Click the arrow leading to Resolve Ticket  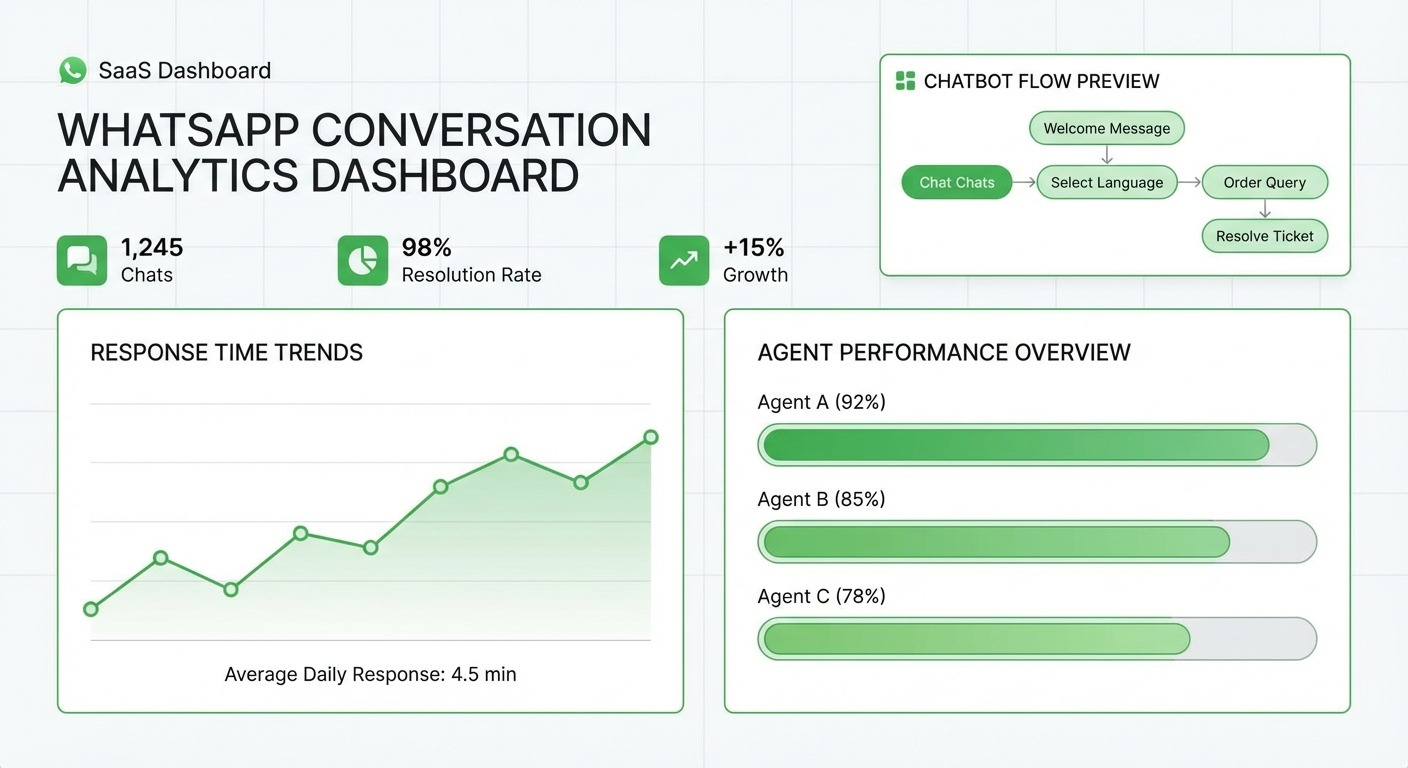(x=1264, y=209)
